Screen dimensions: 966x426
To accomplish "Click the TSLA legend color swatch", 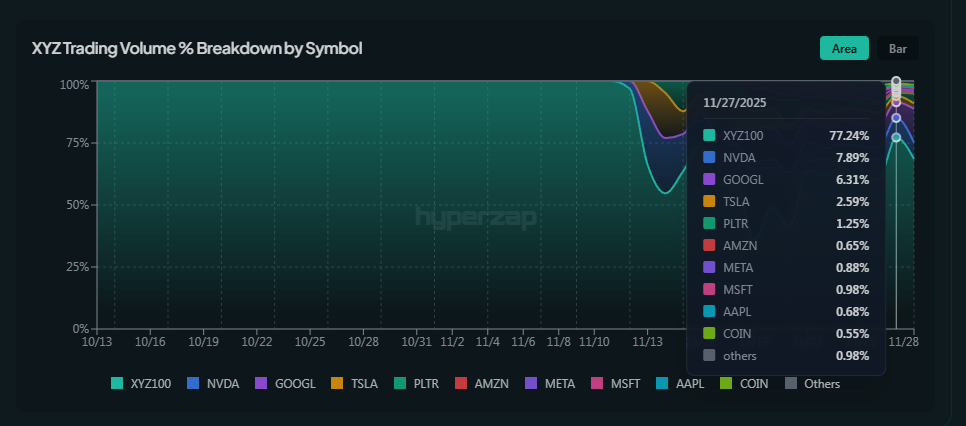I will pos(337,383).
